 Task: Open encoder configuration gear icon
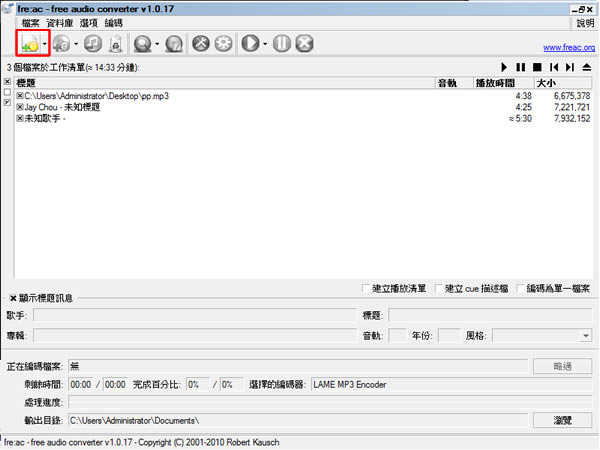[x=224, y=44]
